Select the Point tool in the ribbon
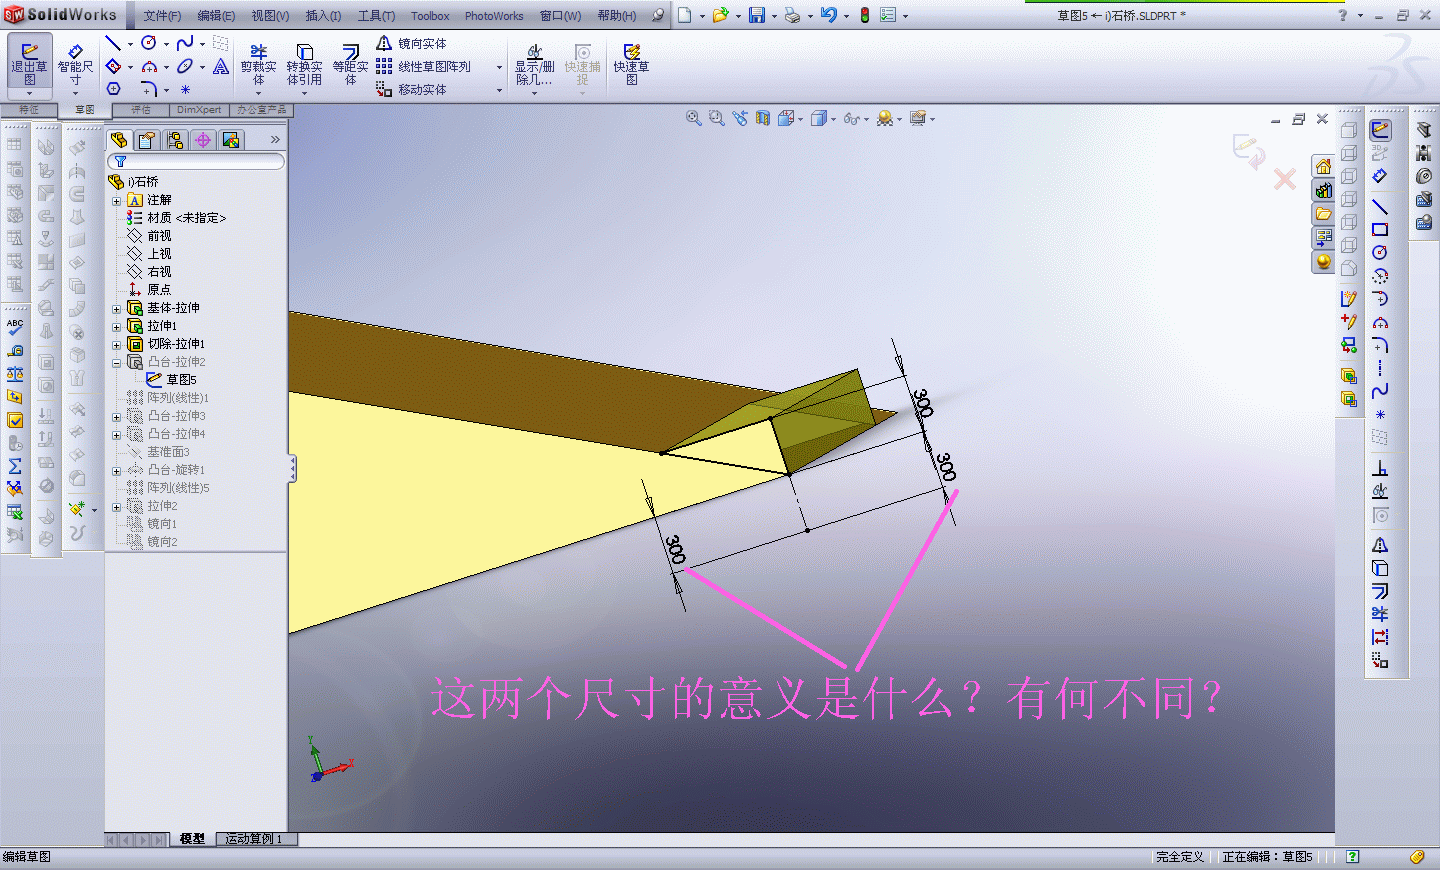Screen dimensions: 1440x870 185,89
